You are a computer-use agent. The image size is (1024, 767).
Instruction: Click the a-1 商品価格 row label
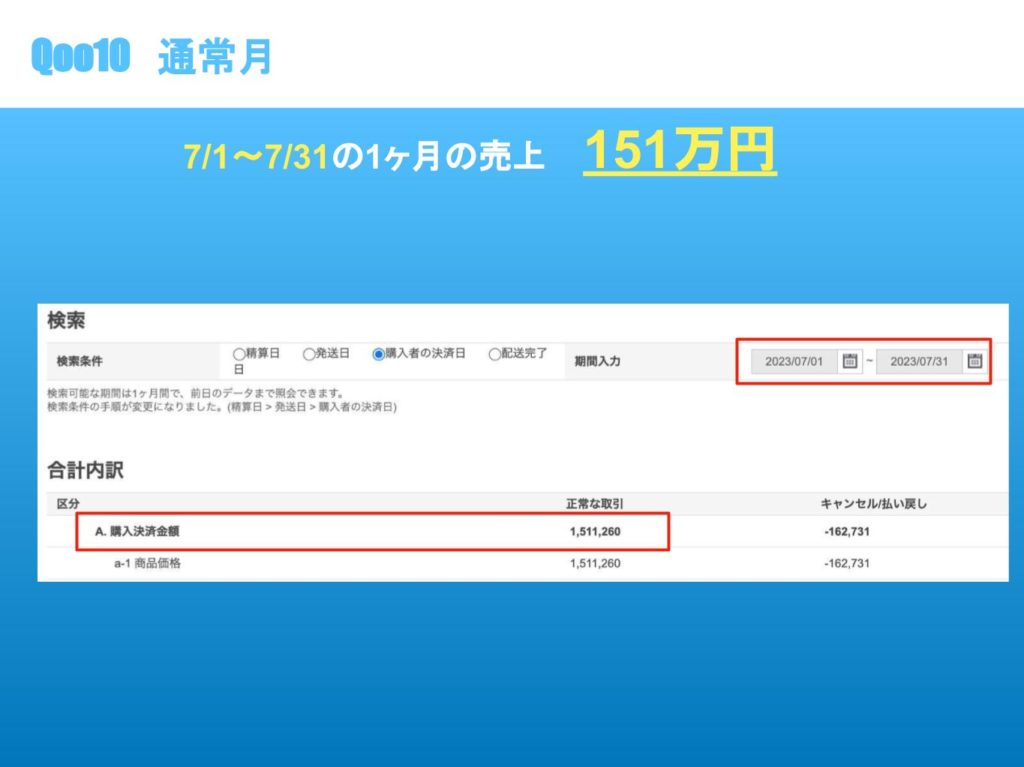[x=147, y=564]
